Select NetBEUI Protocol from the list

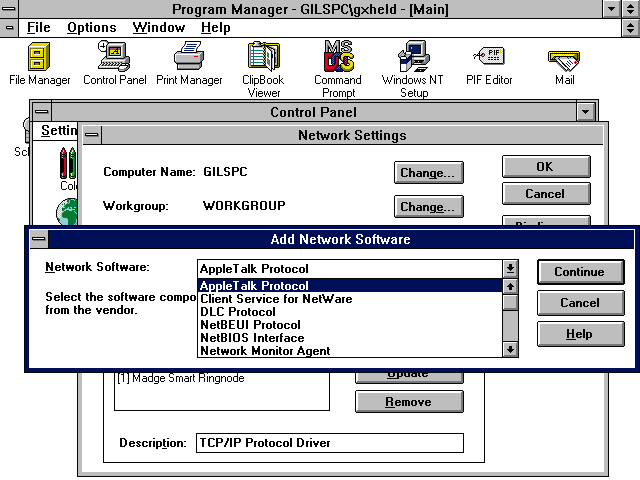pyautogui.click(x=250, y=325)
